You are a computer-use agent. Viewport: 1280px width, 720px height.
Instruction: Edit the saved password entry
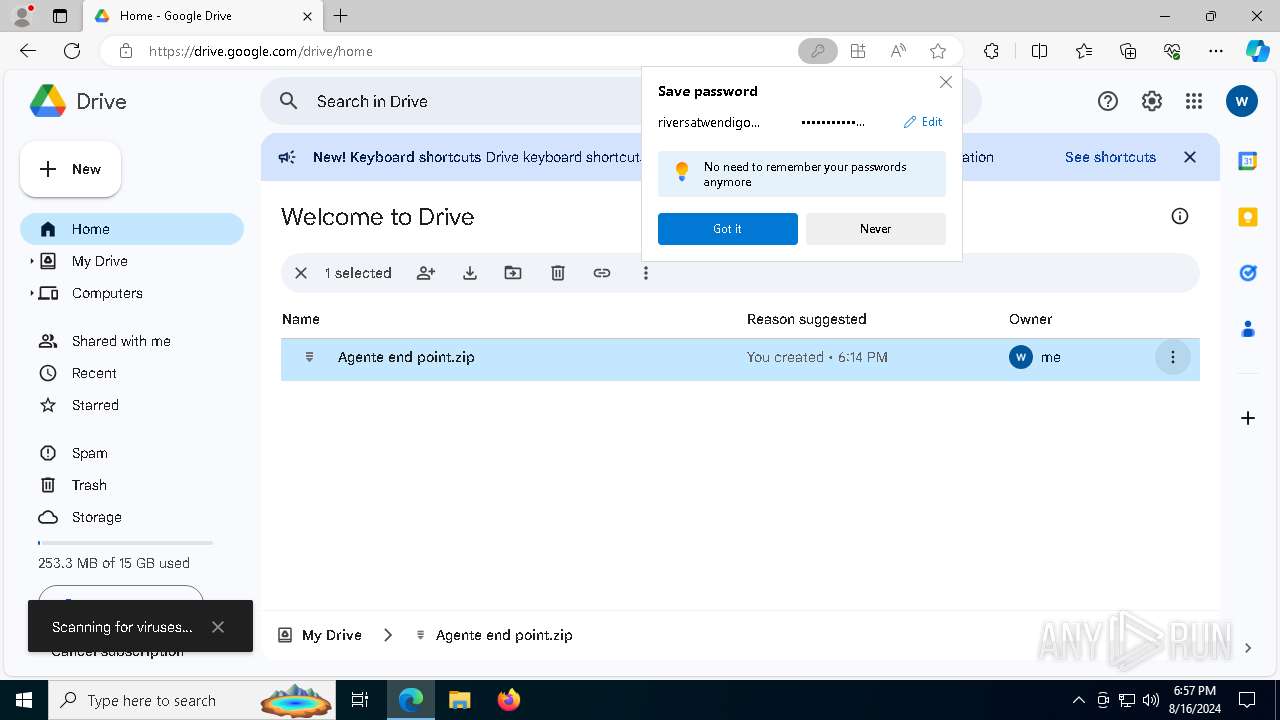923,122
